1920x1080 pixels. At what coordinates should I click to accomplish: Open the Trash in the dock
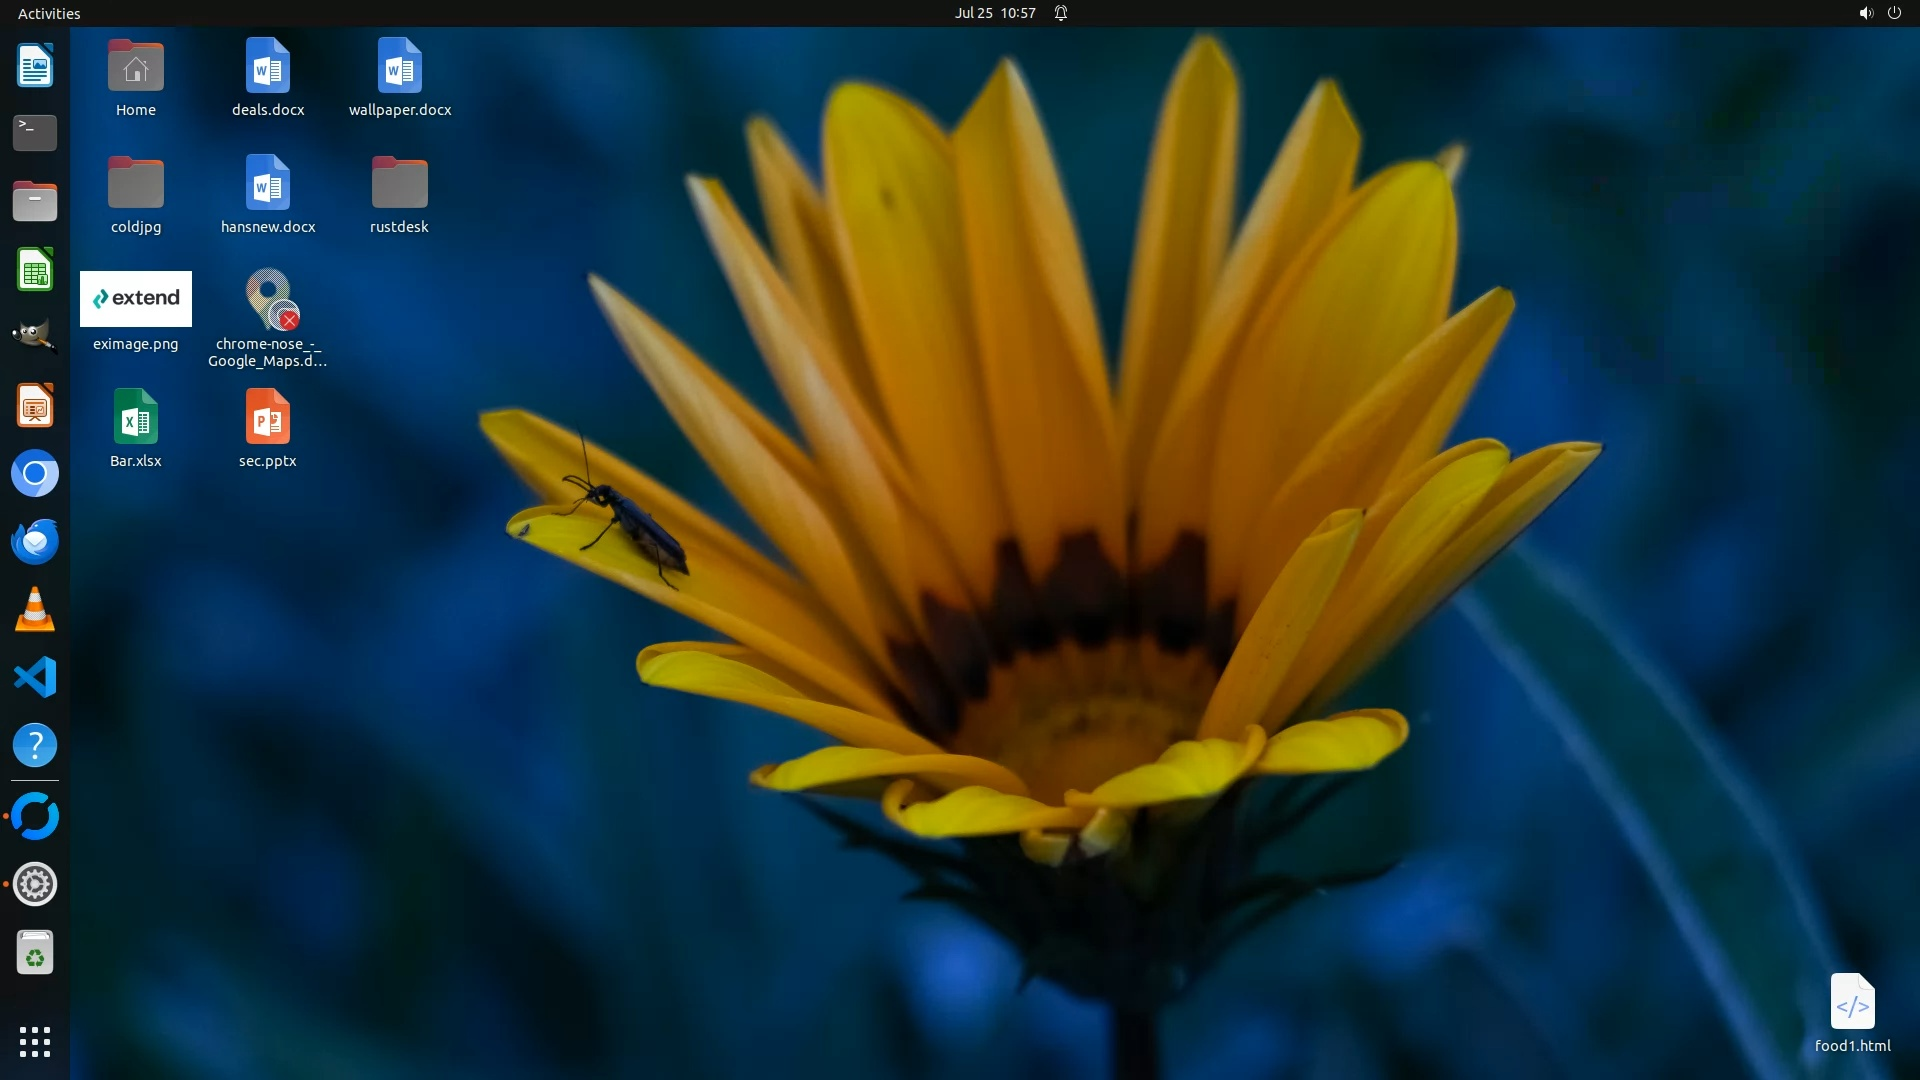(x=35, y=953)
